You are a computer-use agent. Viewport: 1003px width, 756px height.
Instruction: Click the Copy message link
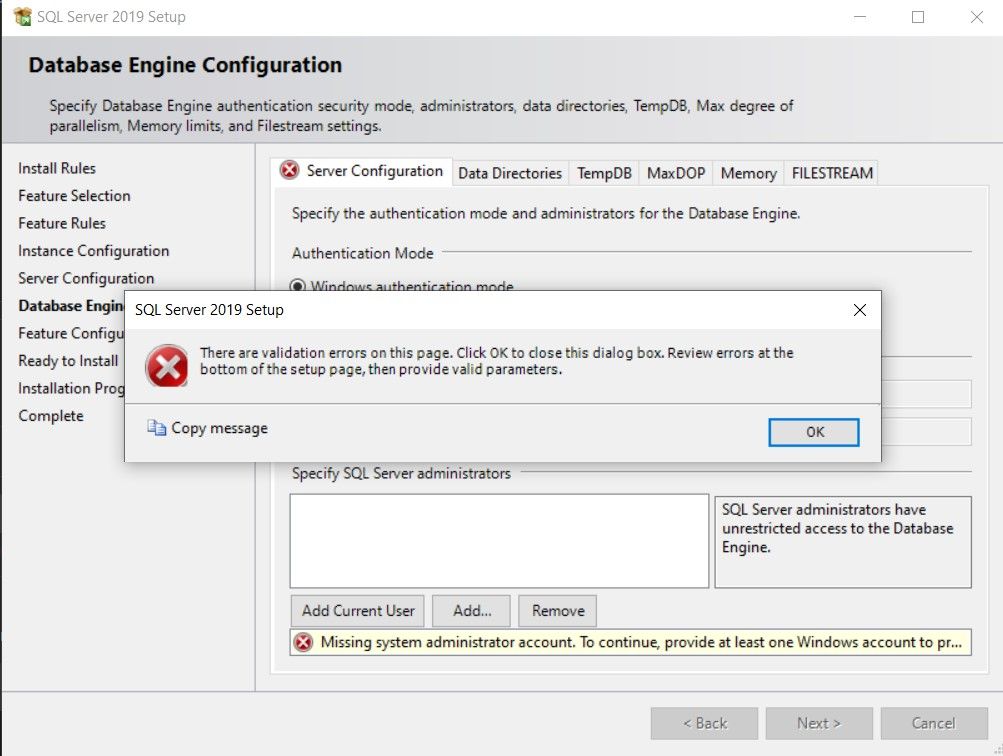pos(219,428)
